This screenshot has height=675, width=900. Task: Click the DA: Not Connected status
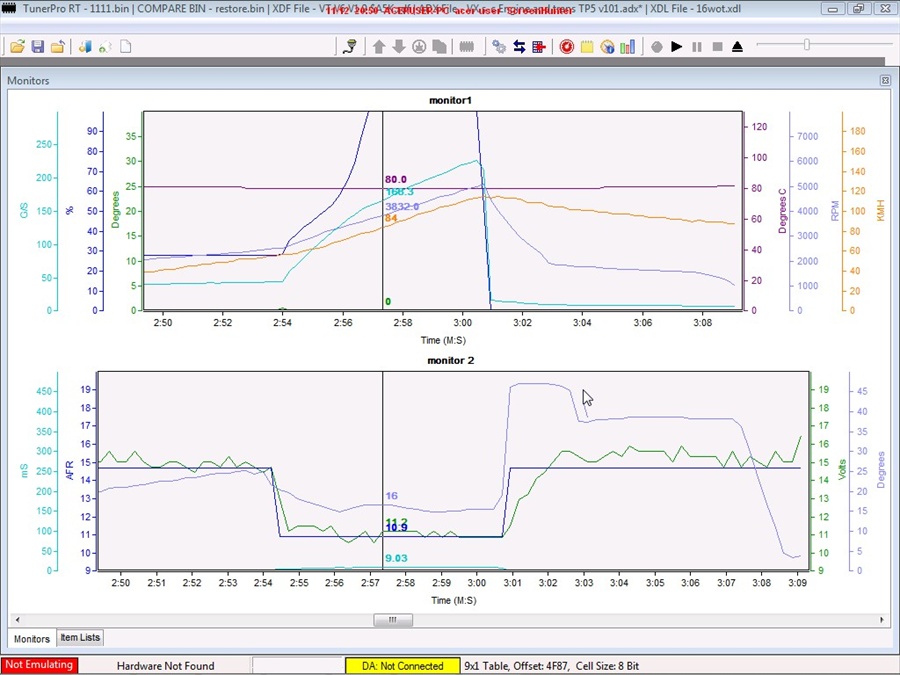click(402, 666)
